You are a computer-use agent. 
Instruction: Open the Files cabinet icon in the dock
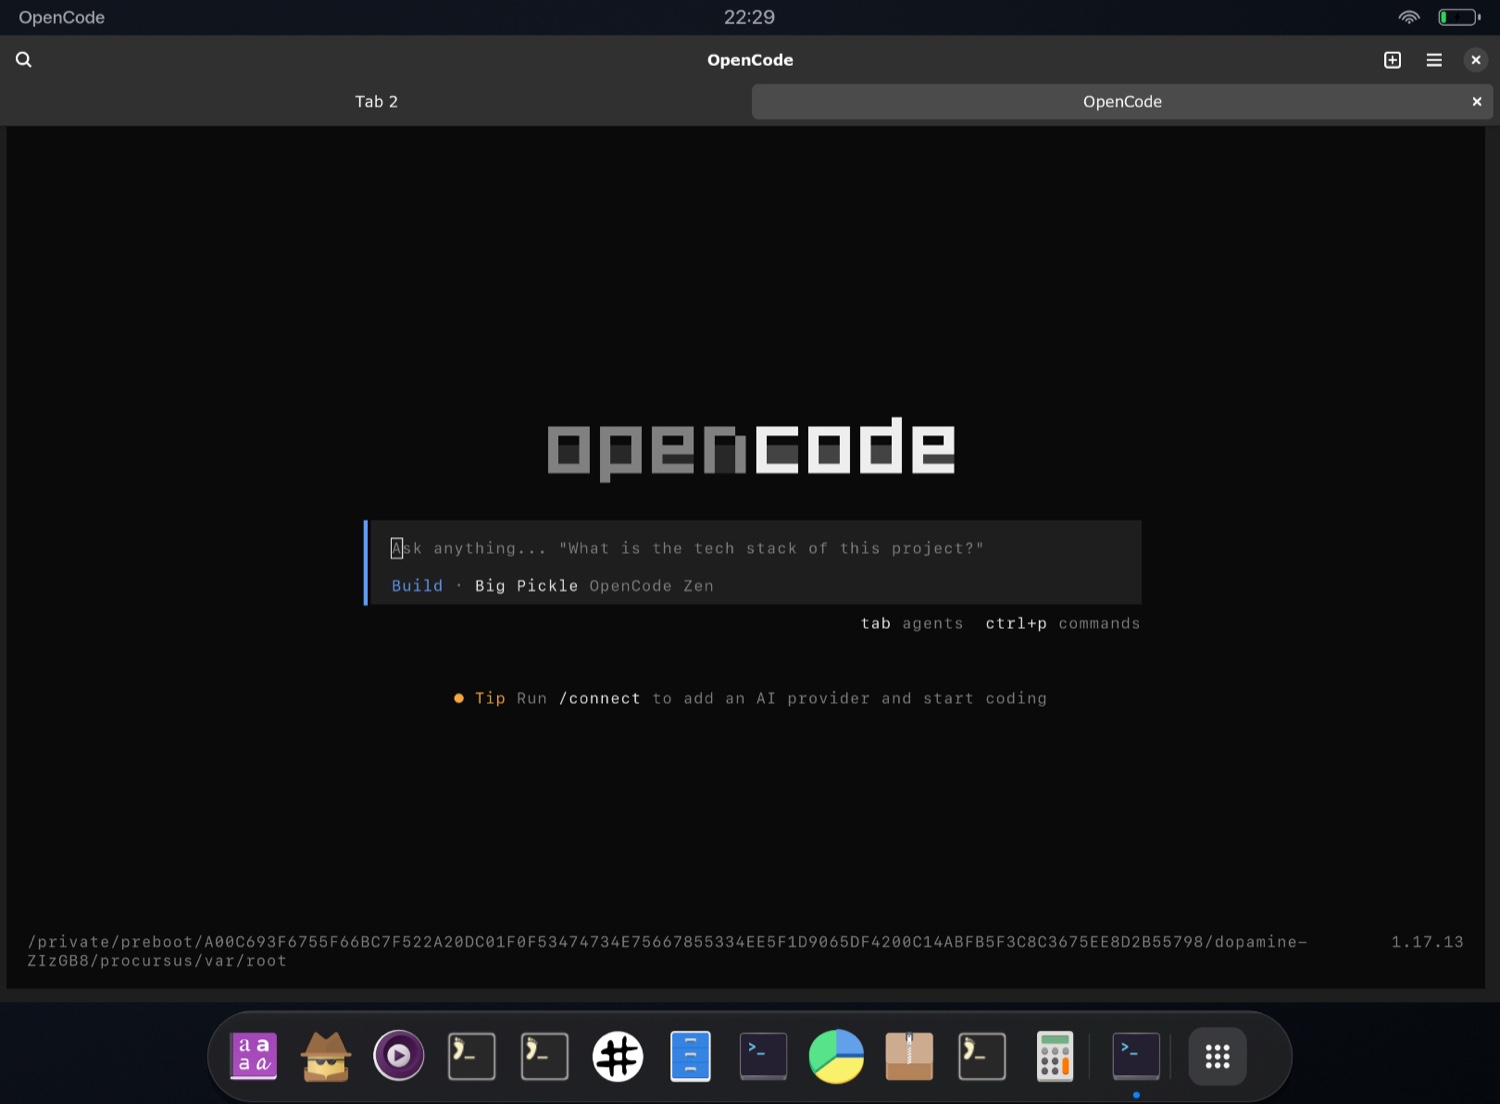coord(690,1056)
